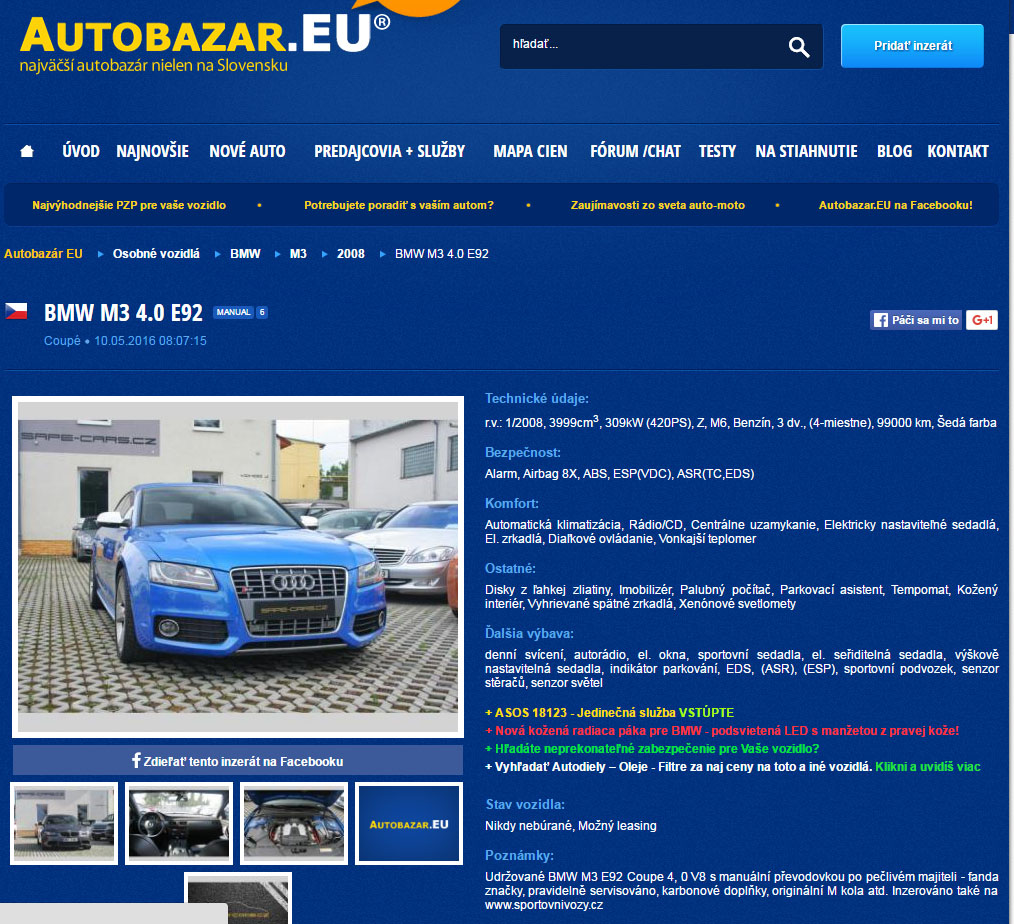
Task: Click 'Autobazar.EU na Facebooku!' link
Action: coord(896,205)
